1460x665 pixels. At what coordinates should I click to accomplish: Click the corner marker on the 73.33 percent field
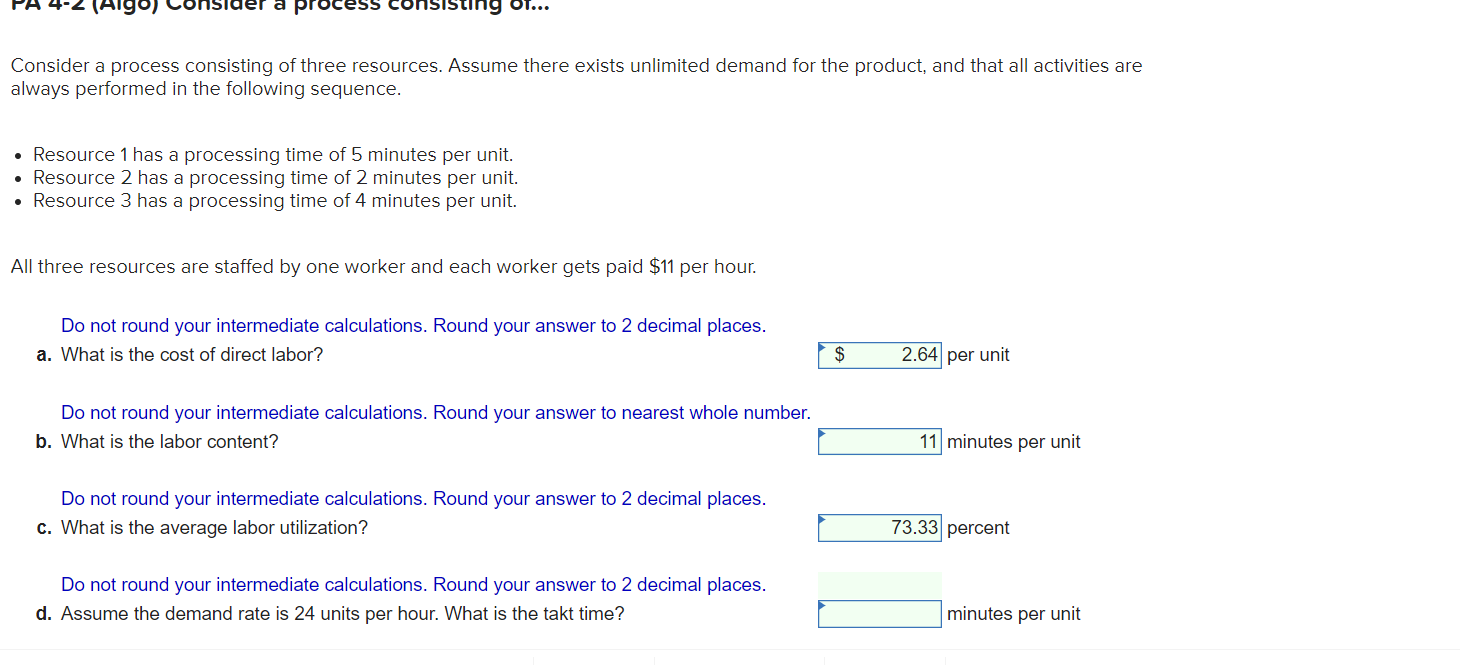click(822, 518)
